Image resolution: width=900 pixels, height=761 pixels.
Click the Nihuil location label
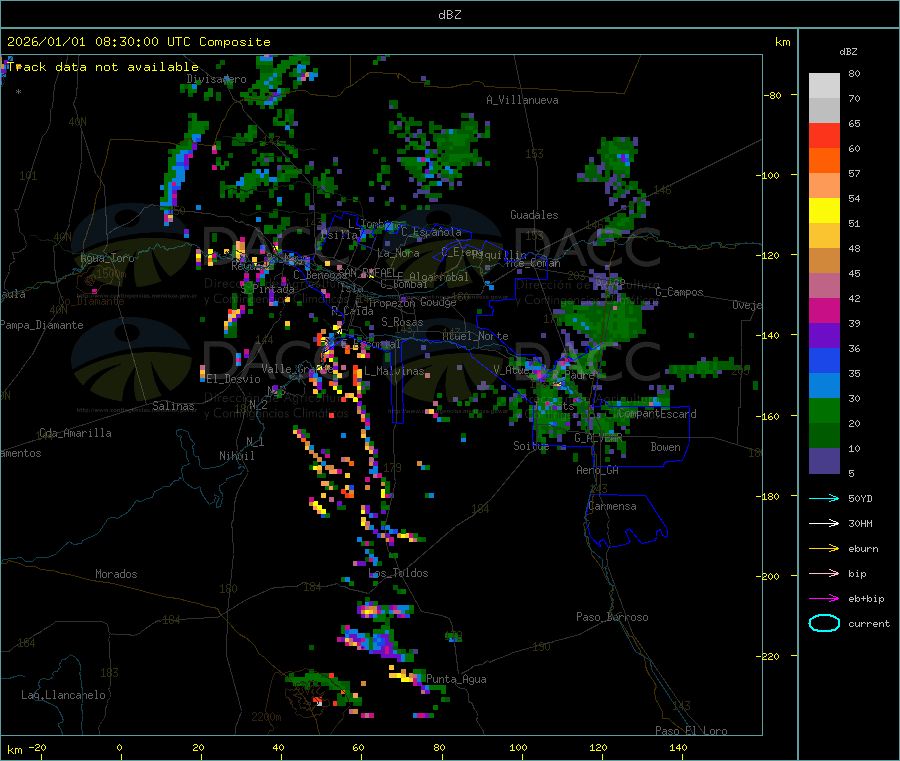pyautogui.click(x=236, y=456)
